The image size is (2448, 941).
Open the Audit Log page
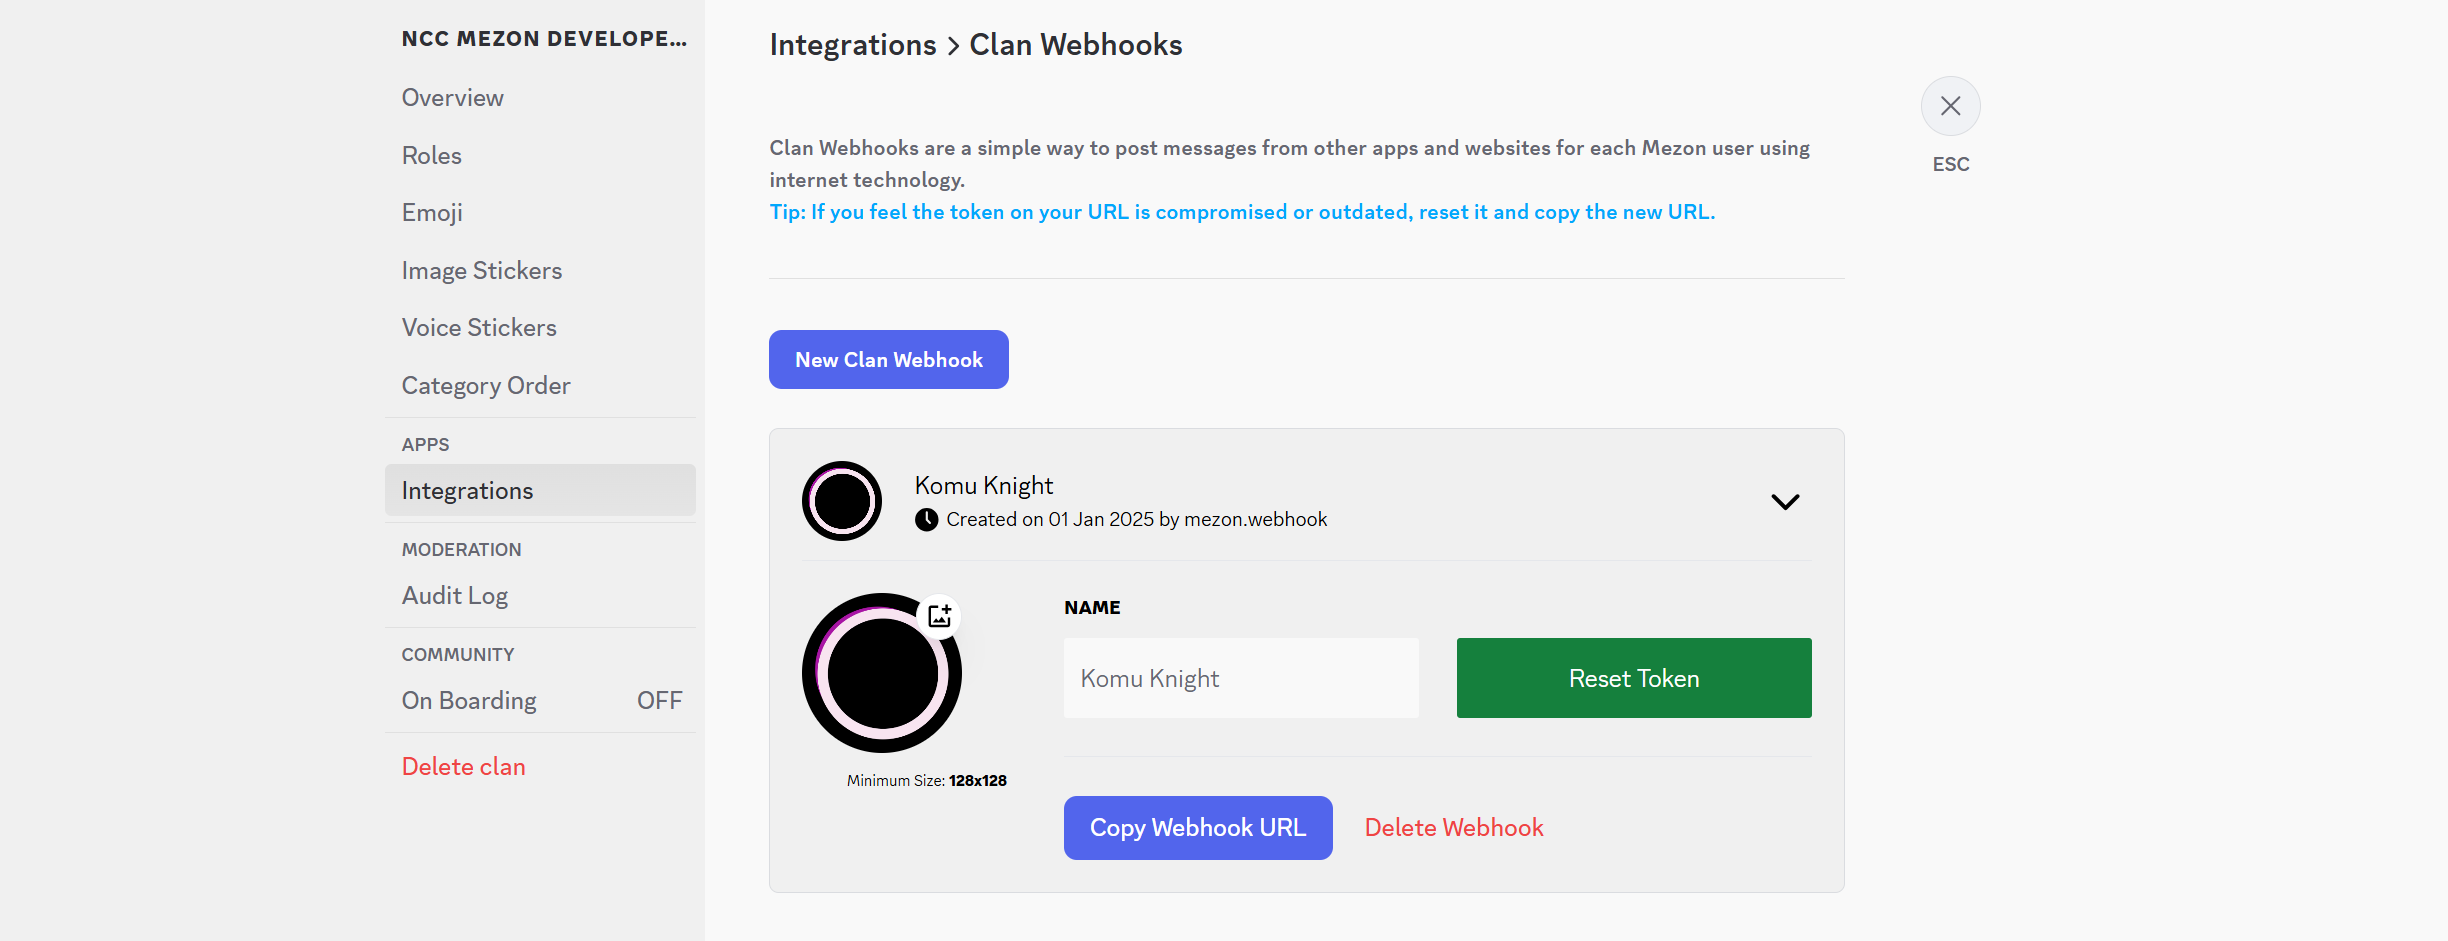(x=455, y=596)
